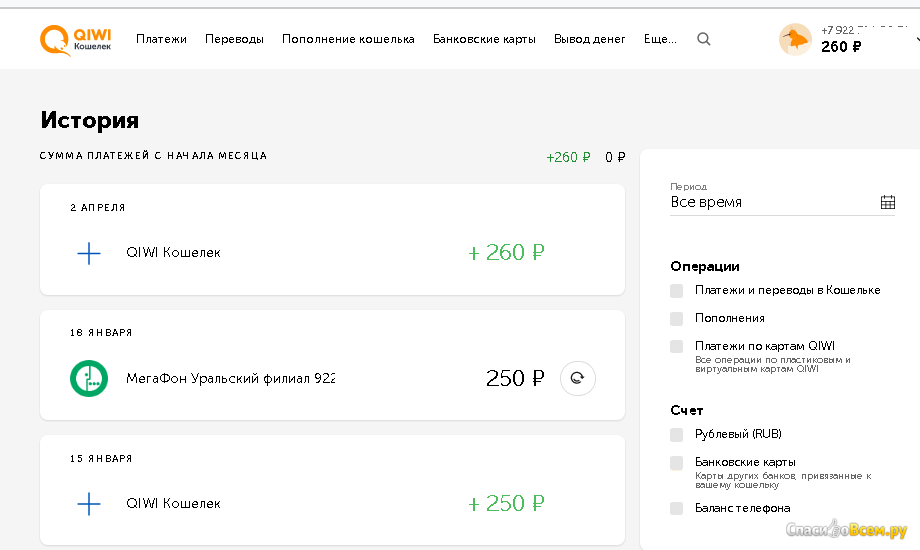Click the 260 ₽ wallet balance in header
920x550 pixels.
841,47
